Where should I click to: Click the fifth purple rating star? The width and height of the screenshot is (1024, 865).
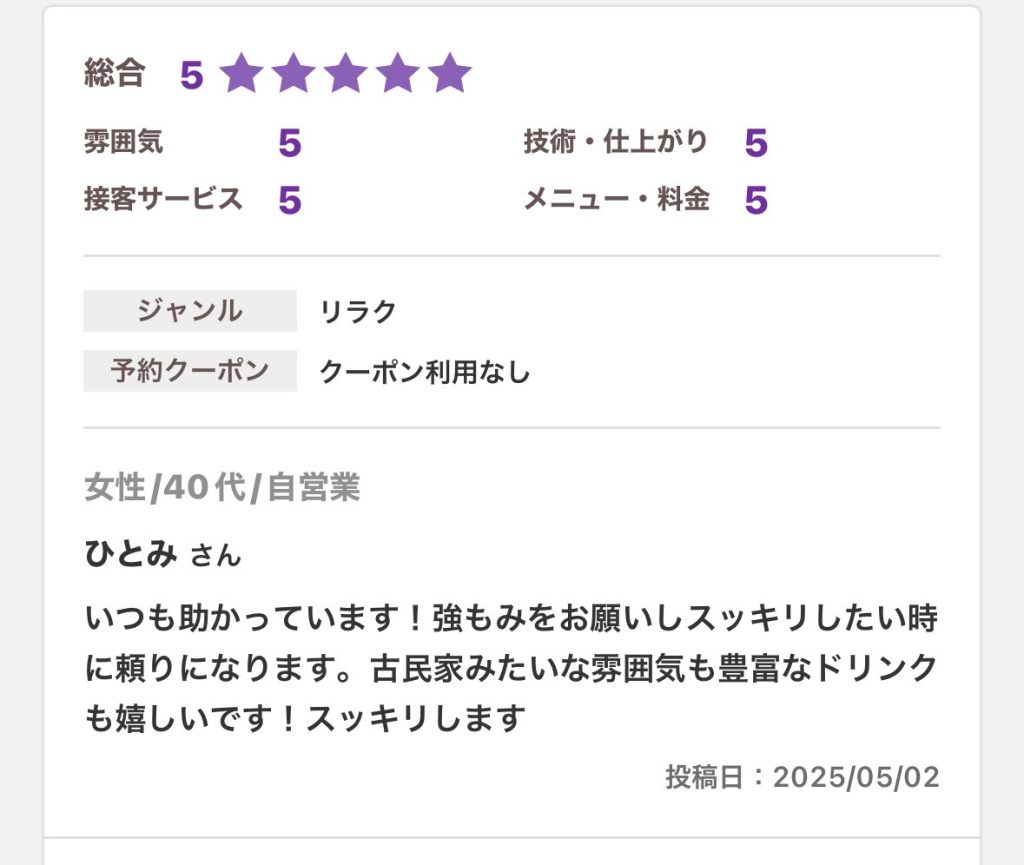point(450,72)
